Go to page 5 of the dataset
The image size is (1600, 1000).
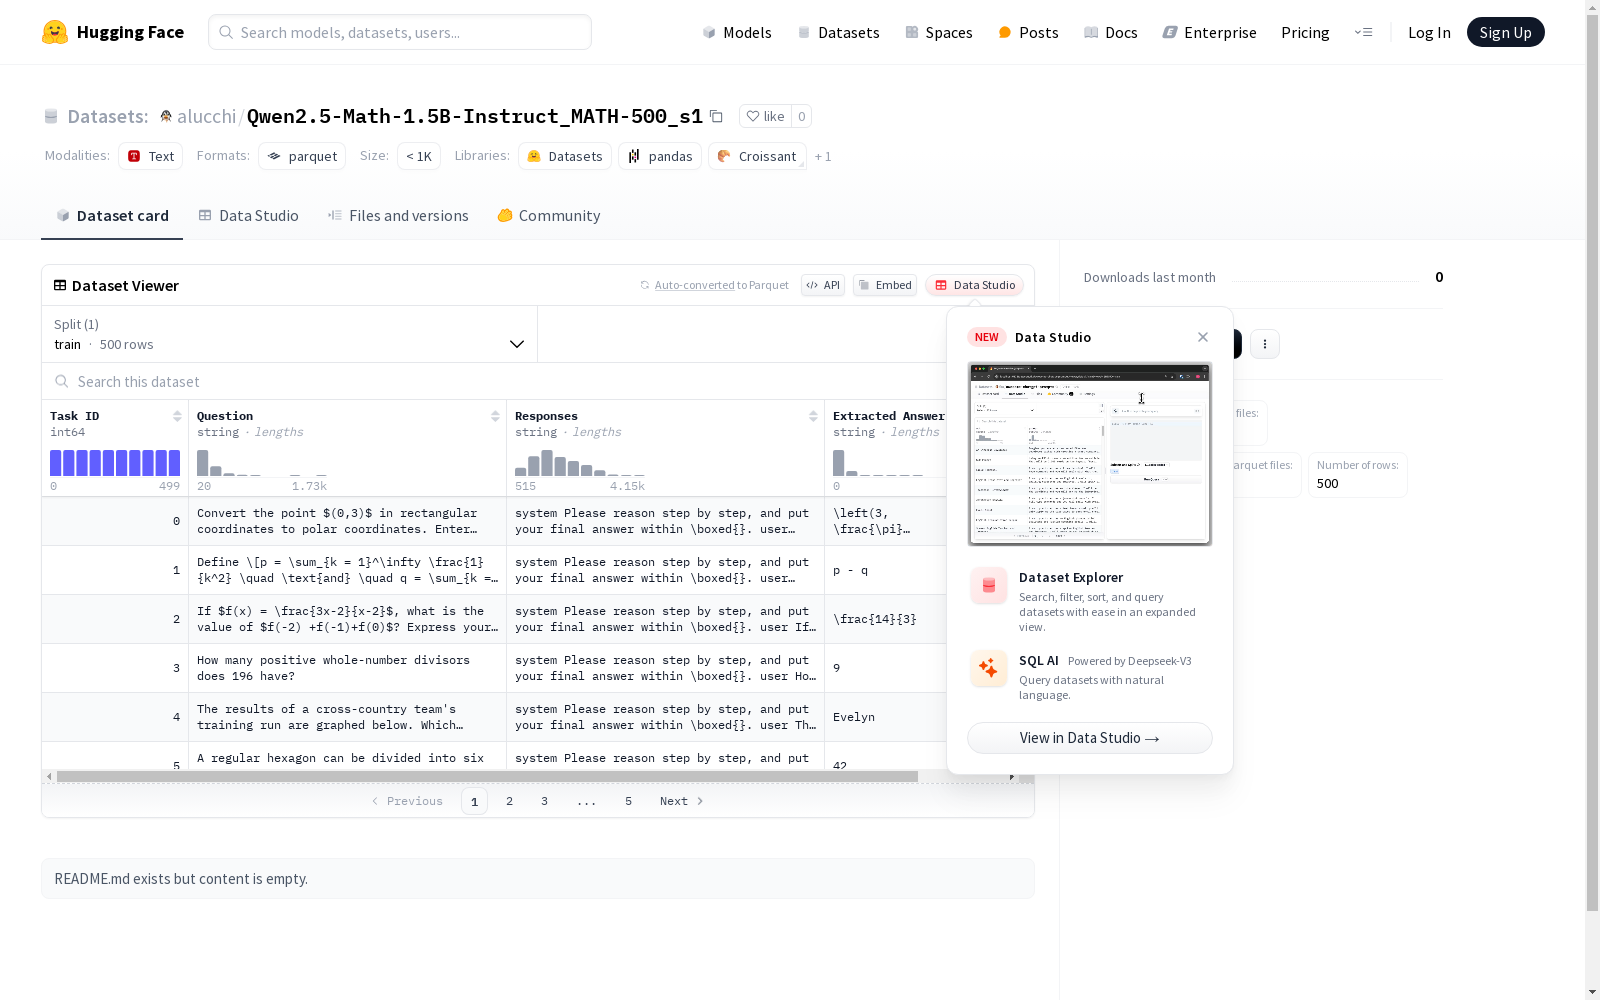point(629,801)
